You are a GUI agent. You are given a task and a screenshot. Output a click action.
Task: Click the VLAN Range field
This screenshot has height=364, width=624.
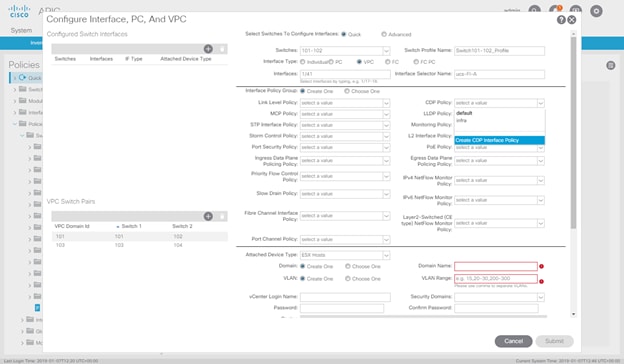click(496, 278)
